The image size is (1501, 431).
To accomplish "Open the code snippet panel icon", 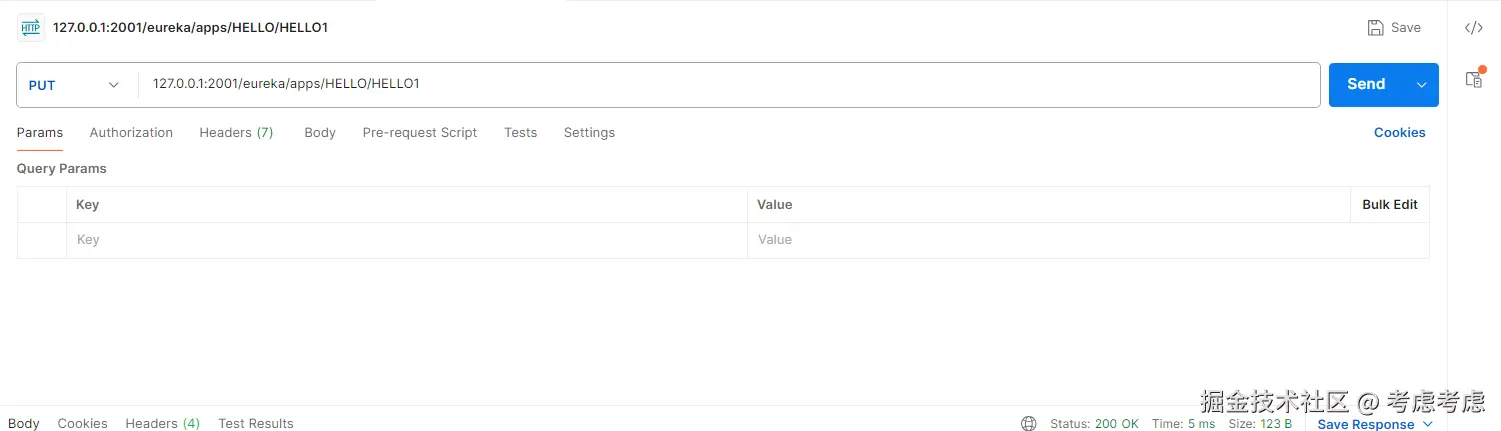I will [1473, 28].
